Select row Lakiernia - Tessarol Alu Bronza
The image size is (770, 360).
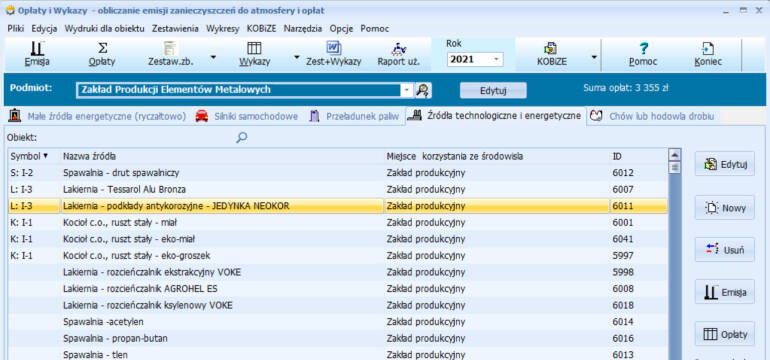tap(338, 190)
